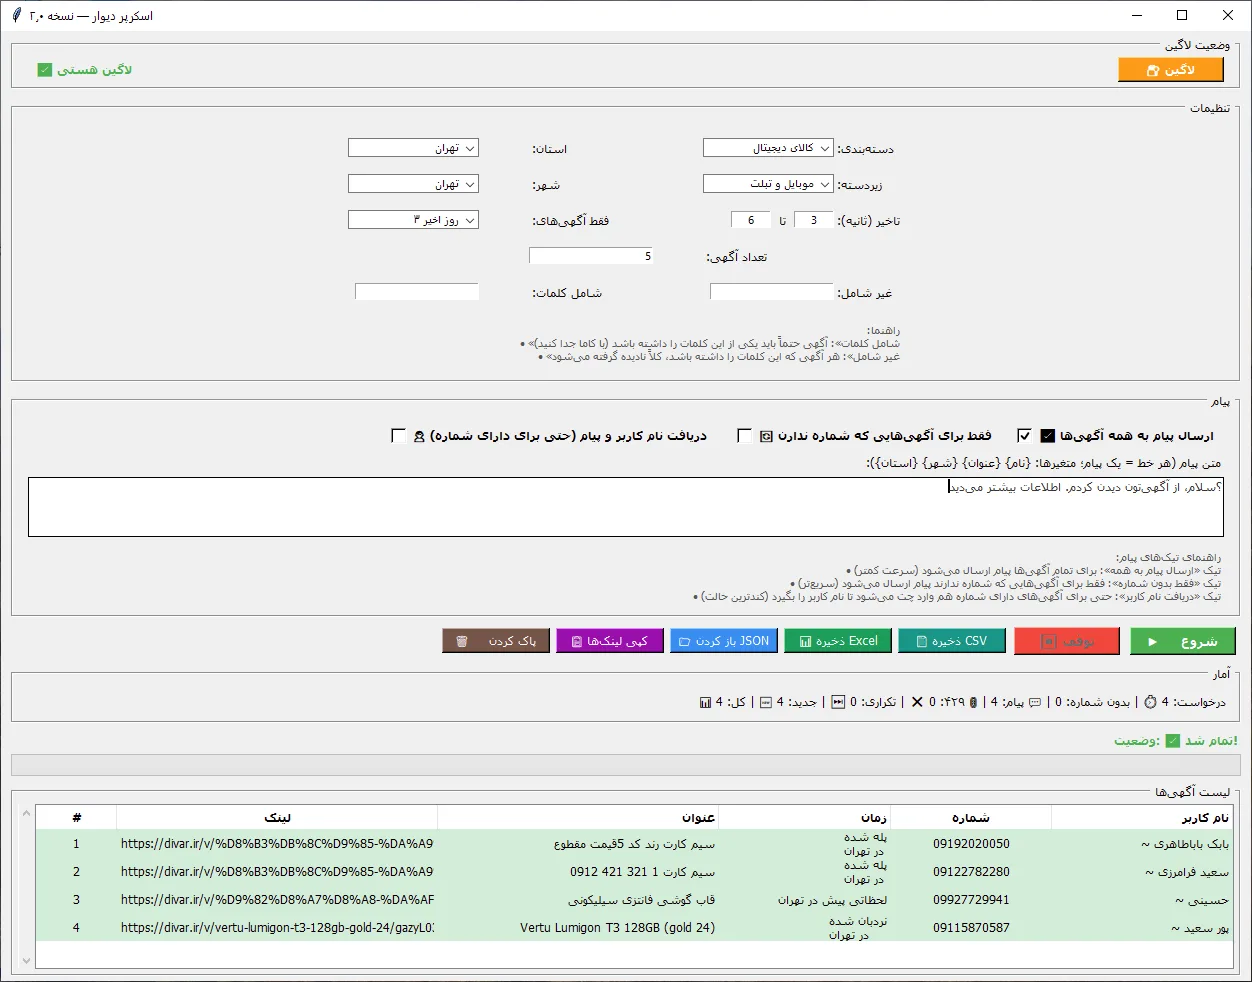Click the feather app icon in title bar

click(x=17, y=15)
